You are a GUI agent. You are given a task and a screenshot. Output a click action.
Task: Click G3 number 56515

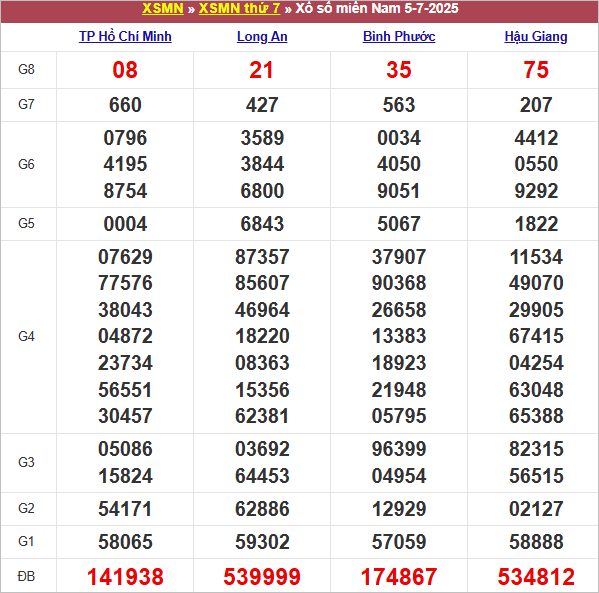(536, 476)
